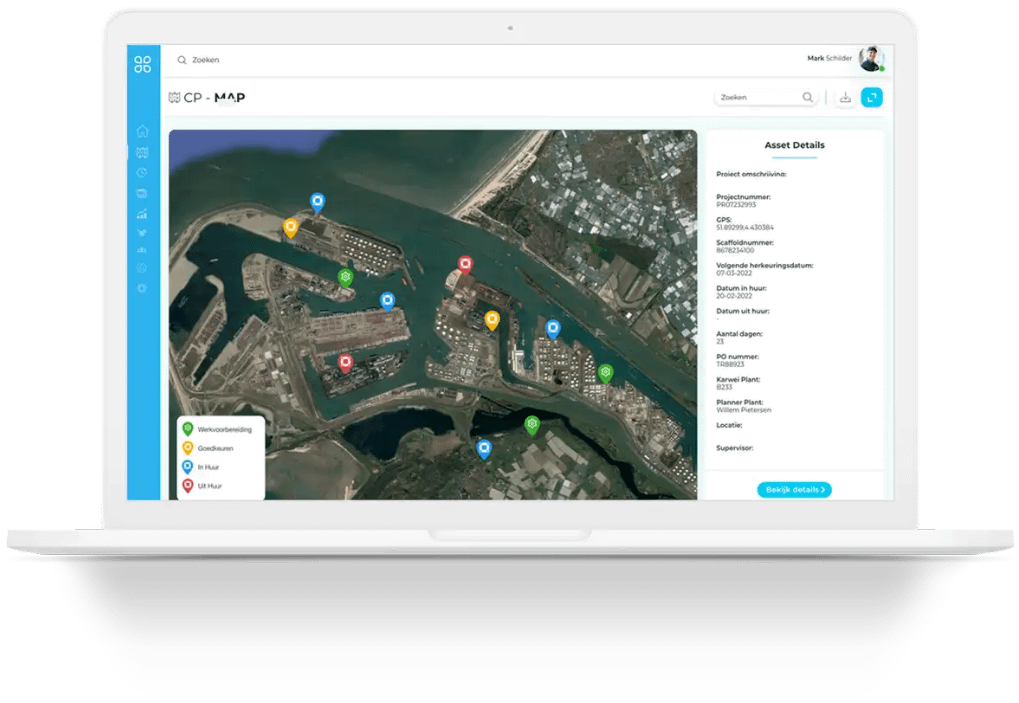Screen dimensions: 1019x703
Task: Click the blue fullscreen/expand icon above the map
Action: pyautogui.click(x=872, y=97)
